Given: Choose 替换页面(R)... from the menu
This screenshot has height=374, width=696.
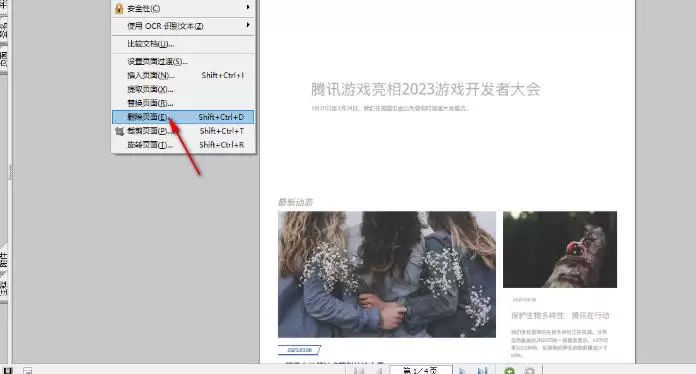Looking at the screenshot, I should pyautogui.click(x=183, y=103).
